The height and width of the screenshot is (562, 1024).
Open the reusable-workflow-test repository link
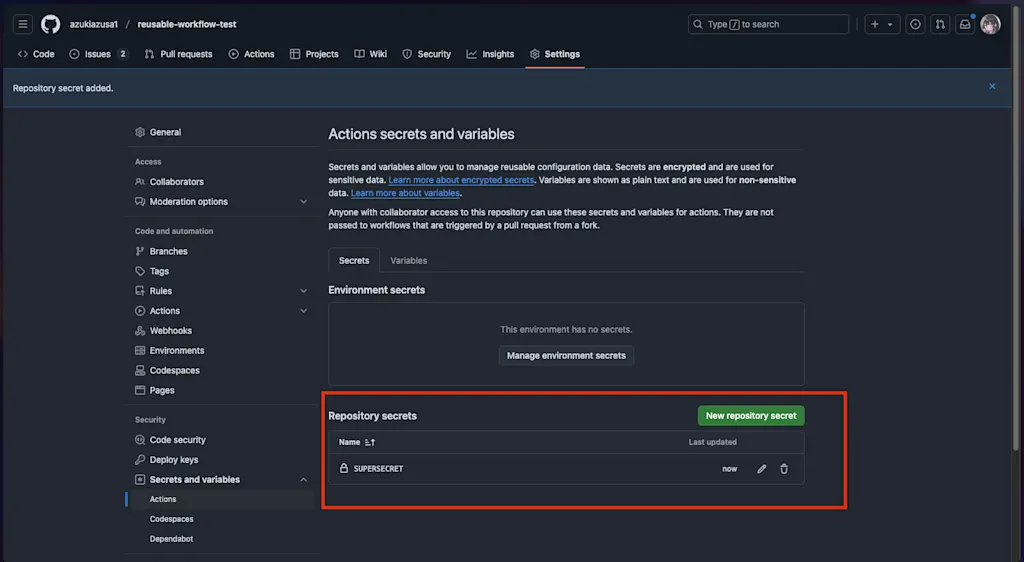(x=187, y=24)
